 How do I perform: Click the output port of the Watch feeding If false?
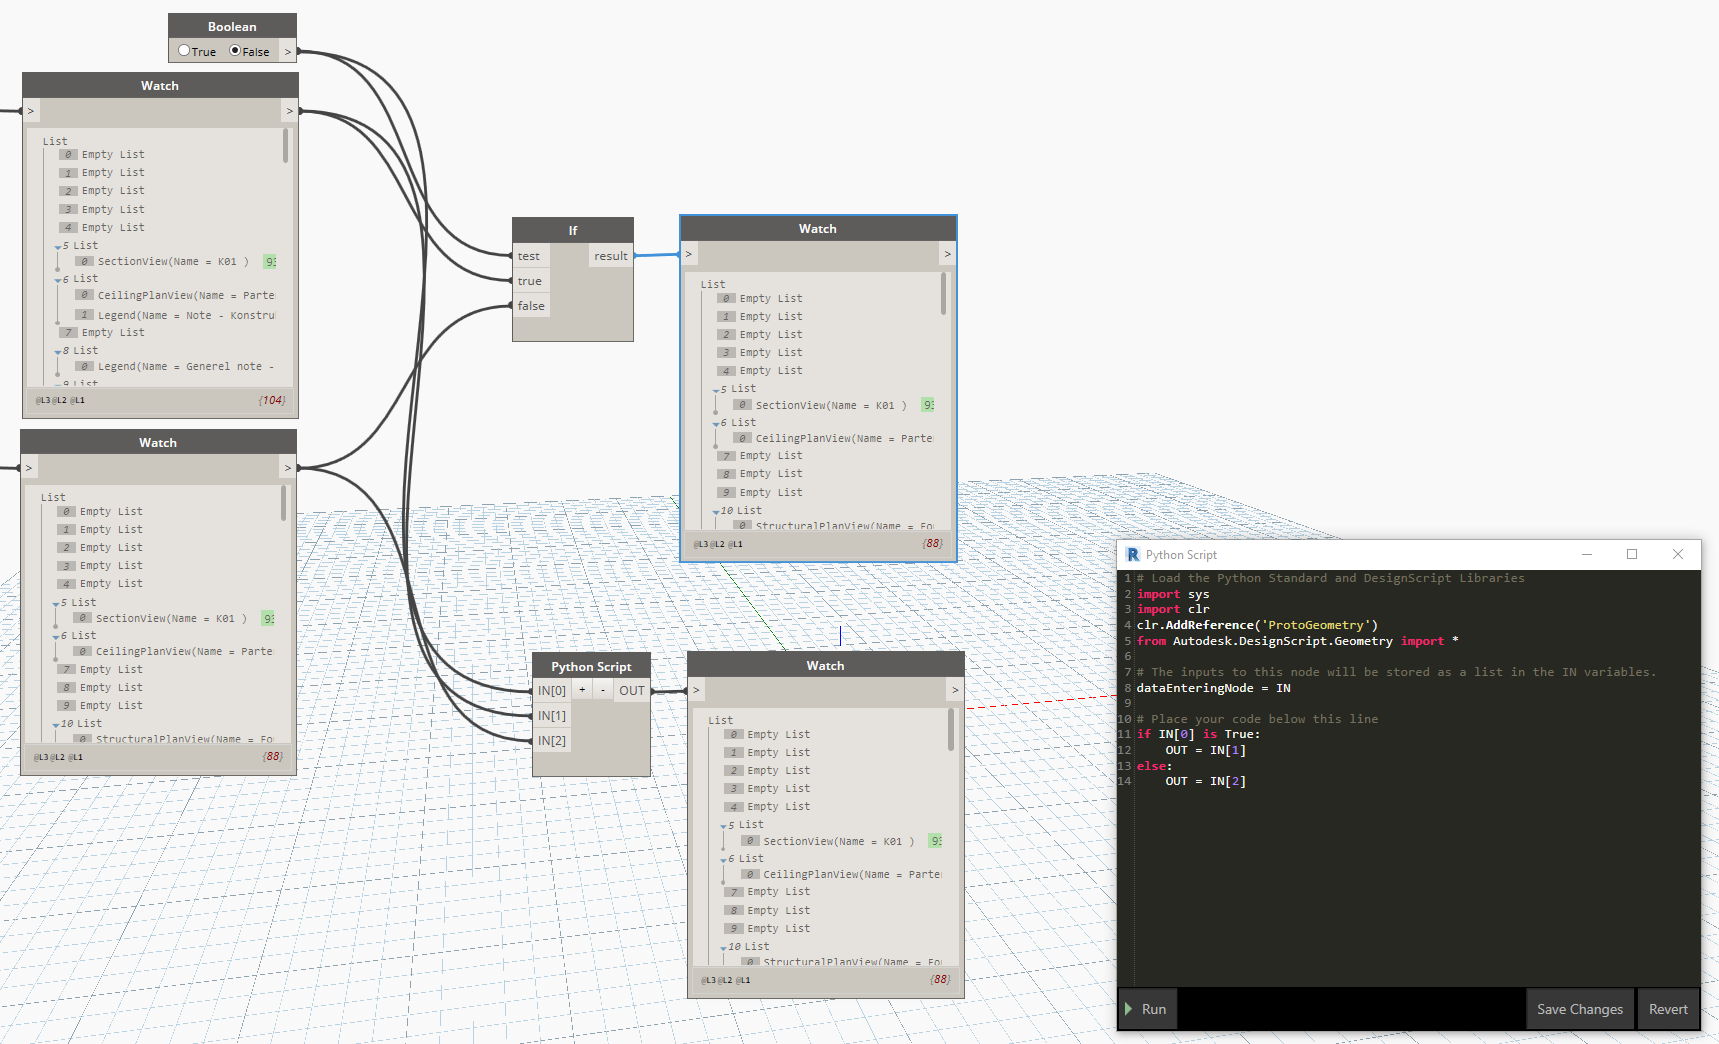288,467
